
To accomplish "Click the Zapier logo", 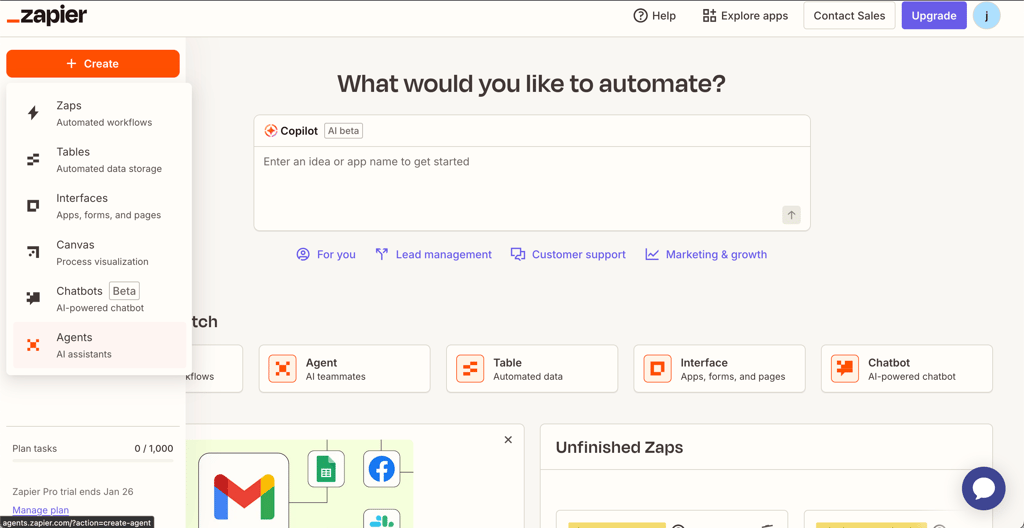I will point(46,16).
